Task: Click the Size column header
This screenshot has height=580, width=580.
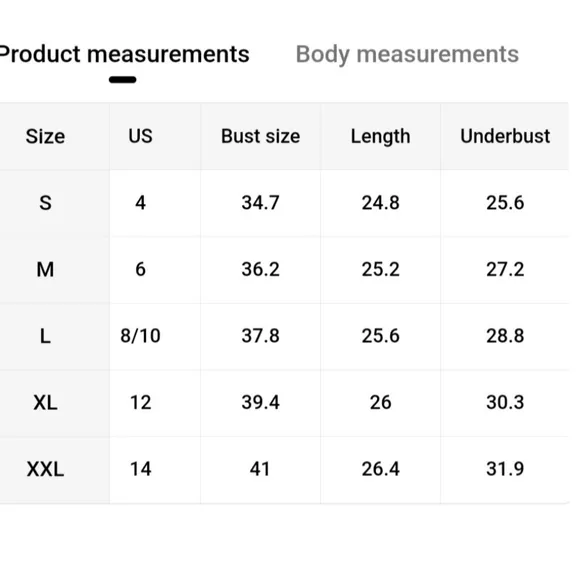Action: (x=45, y=136)
